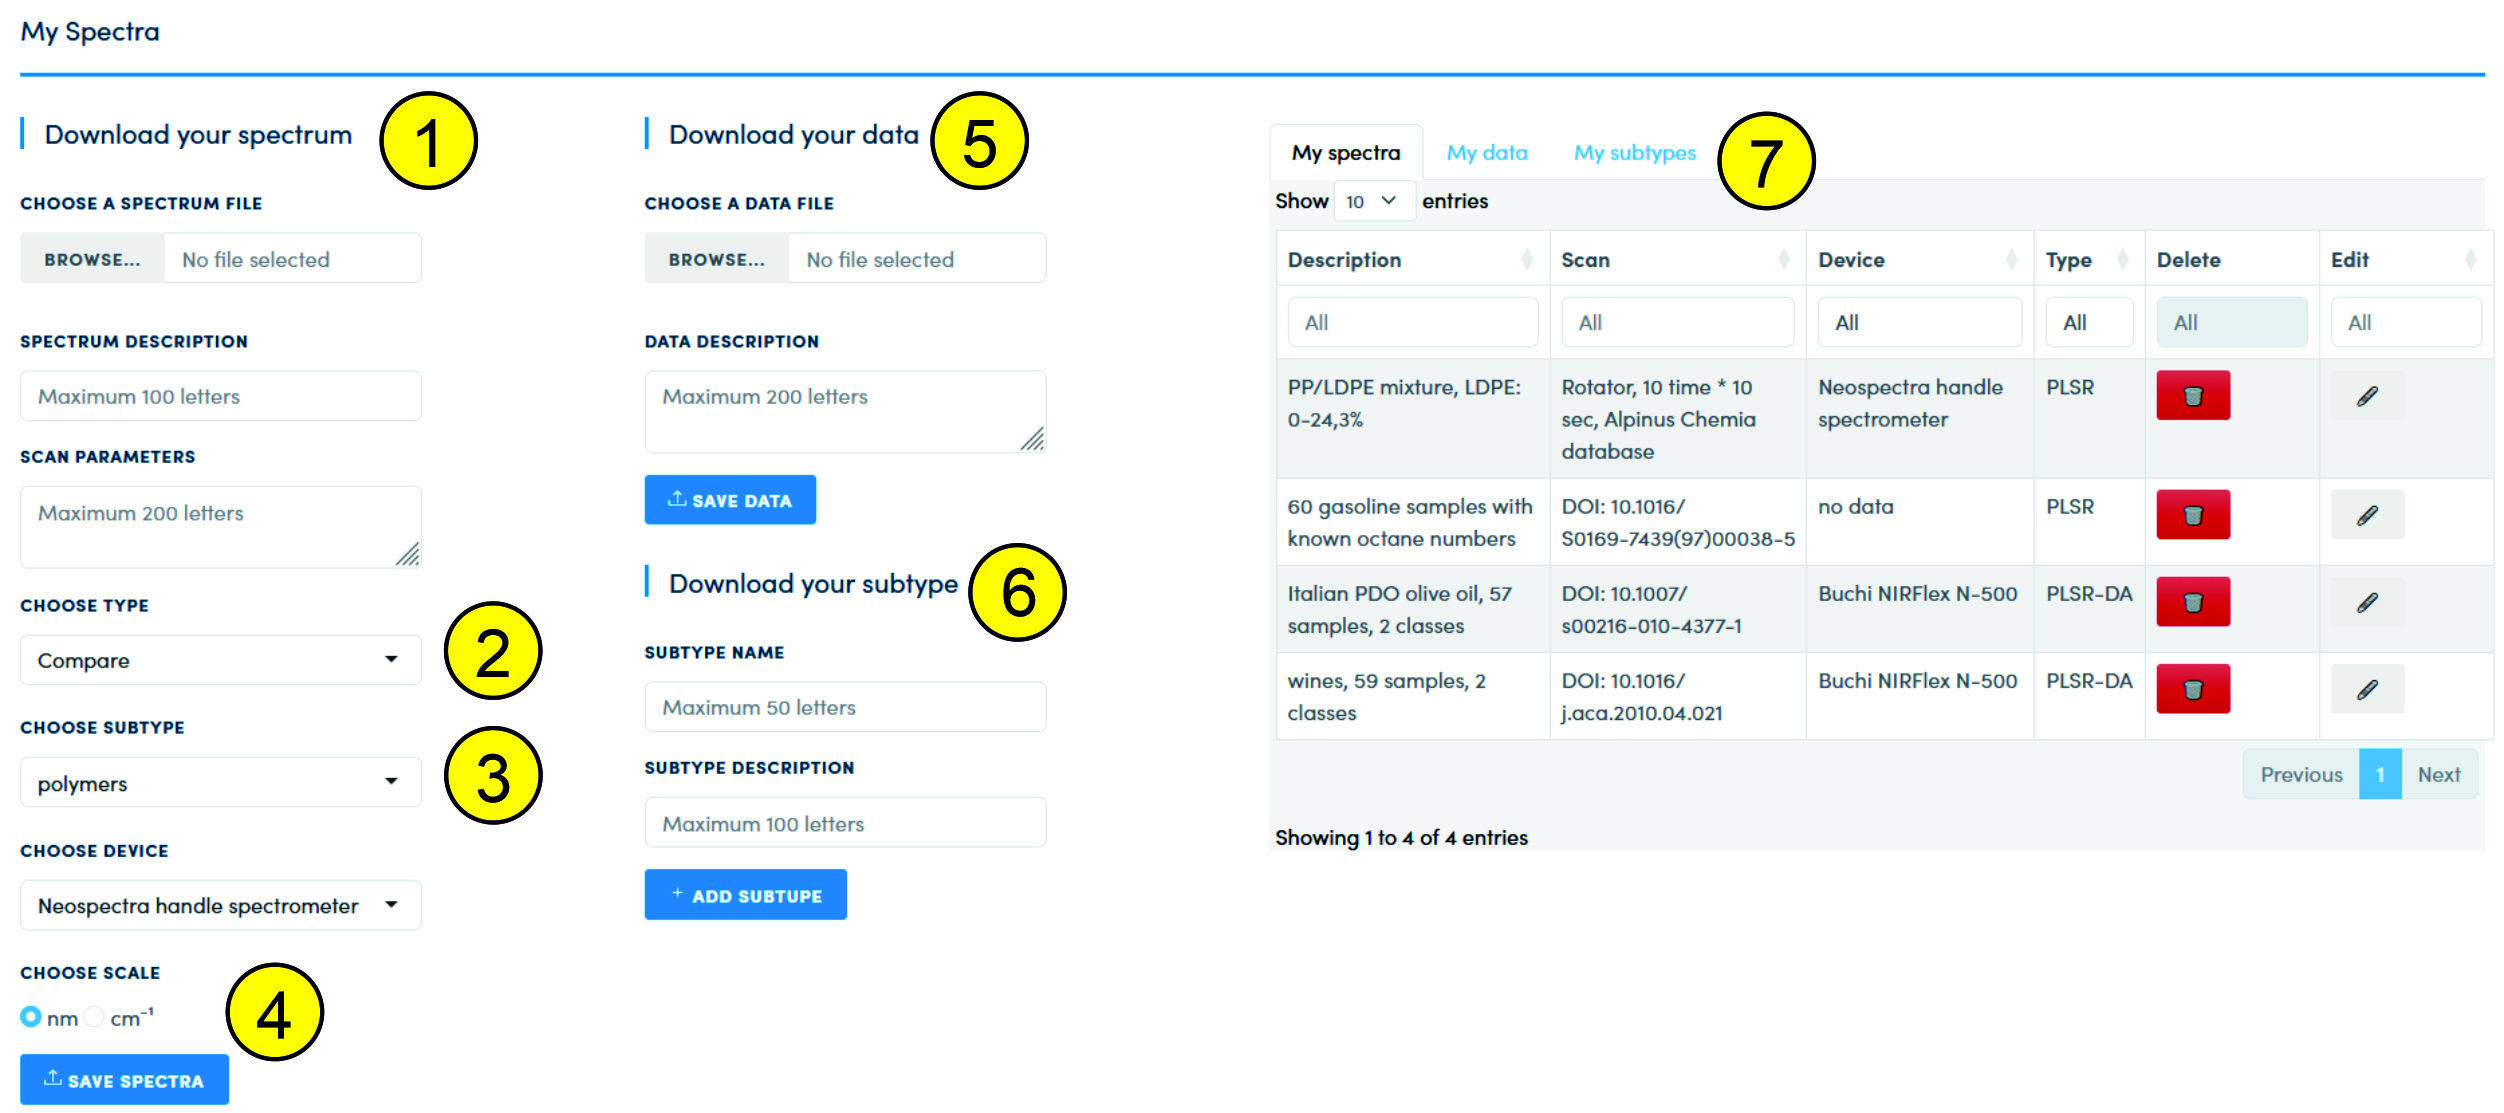This screenshot has height=1113, width=2504.
Task: Click the Spectrum Description input field
Action: [220, 396]
